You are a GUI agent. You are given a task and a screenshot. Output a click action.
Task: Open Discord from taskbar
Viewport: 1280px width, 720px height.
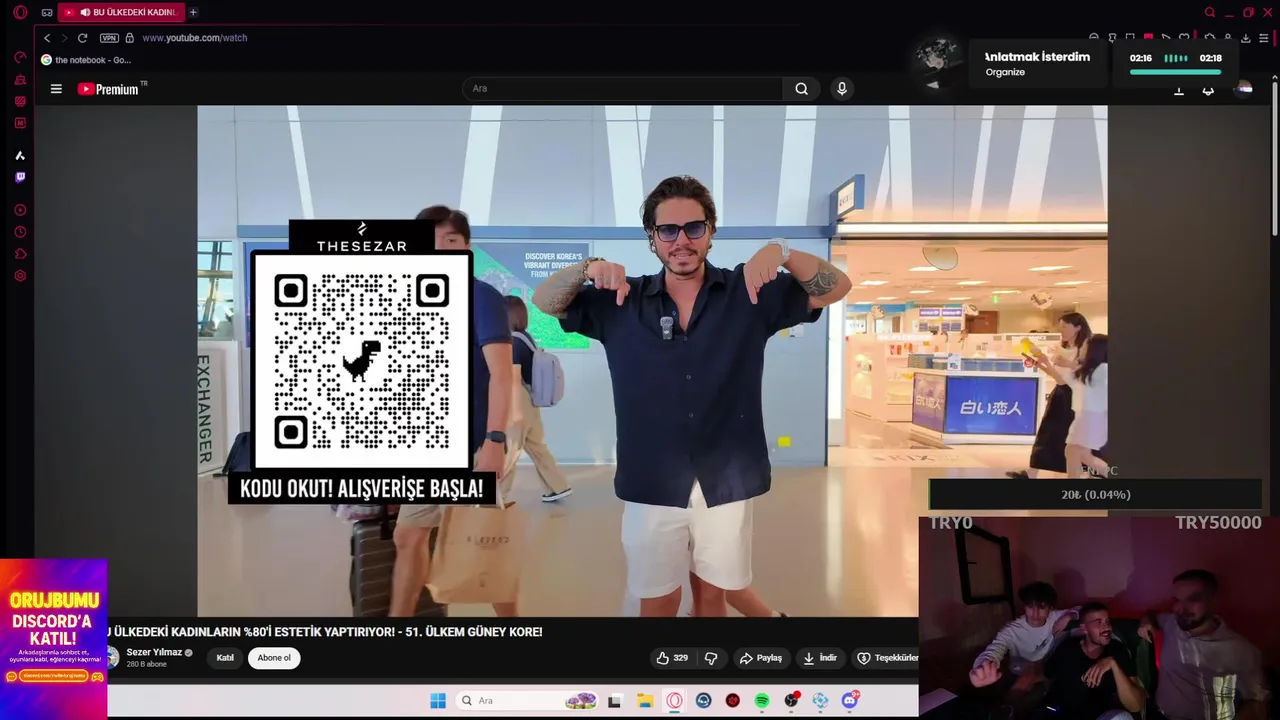850,701
